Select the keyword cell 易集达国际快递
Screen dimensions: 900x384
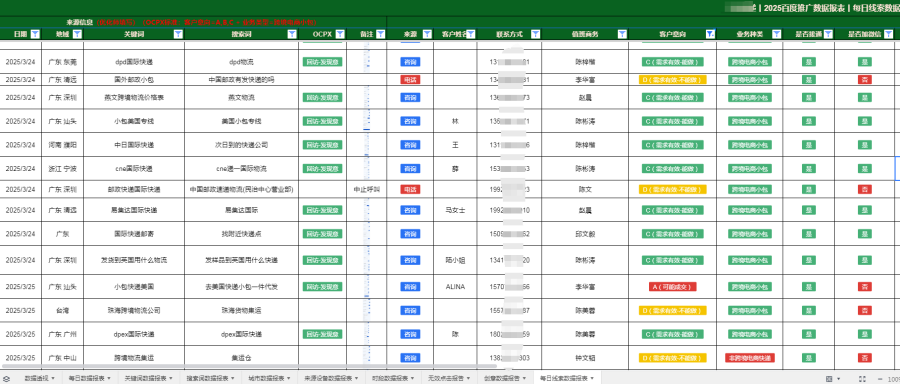click(134, 210)
